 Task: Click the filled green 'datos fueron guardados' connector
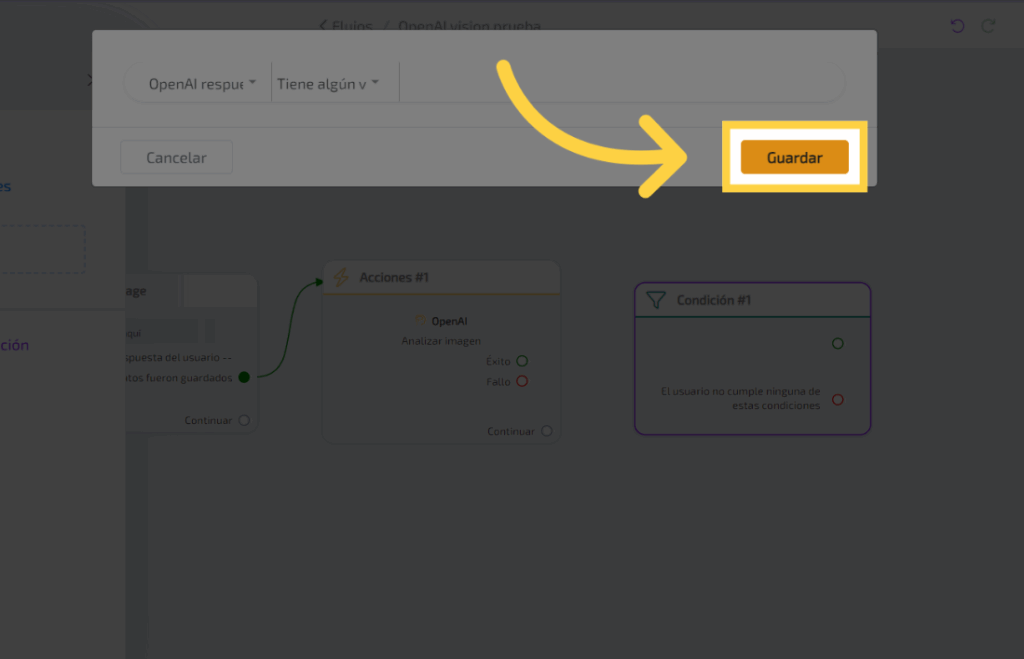(x=244, y=377)
